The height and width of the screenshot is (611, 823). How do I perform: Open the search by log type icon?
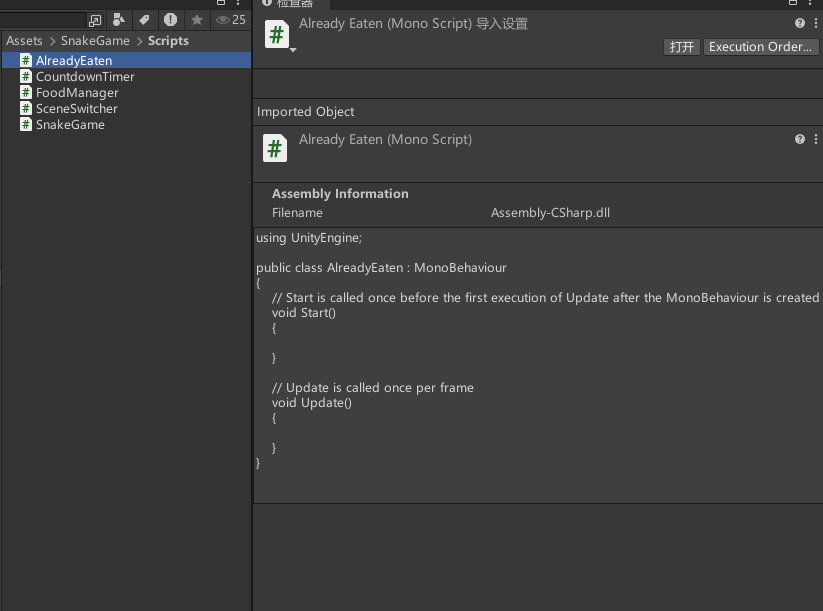170,20
